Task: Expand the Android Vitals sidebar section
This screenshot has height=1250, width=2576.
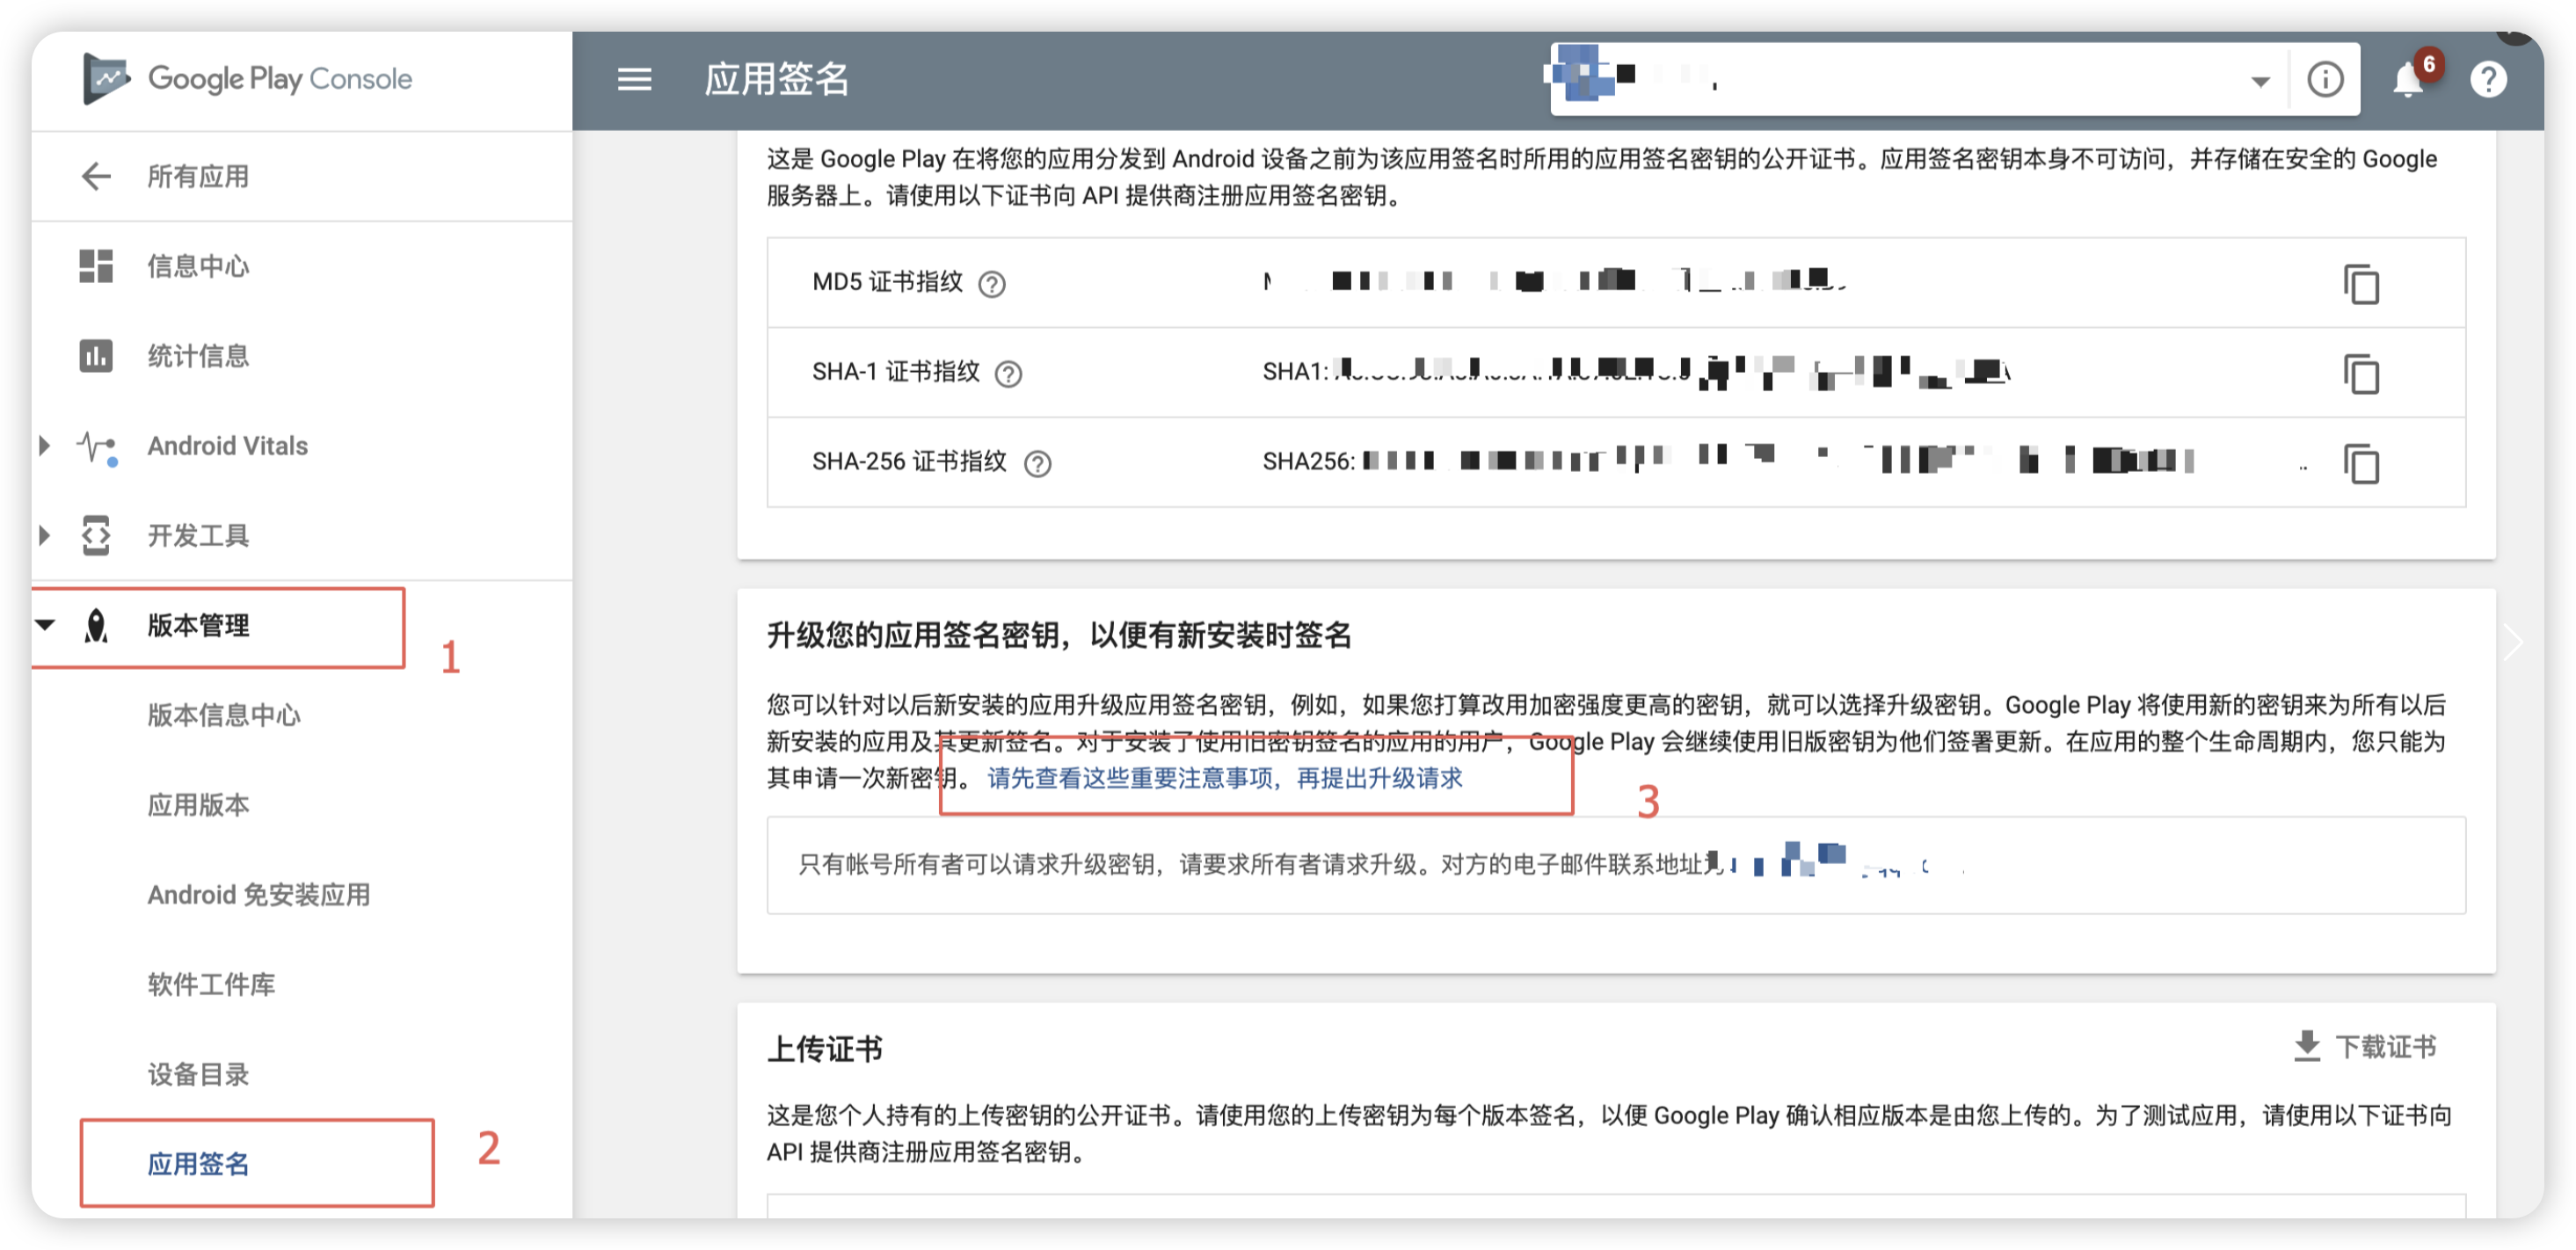Action: coord(45,446)
